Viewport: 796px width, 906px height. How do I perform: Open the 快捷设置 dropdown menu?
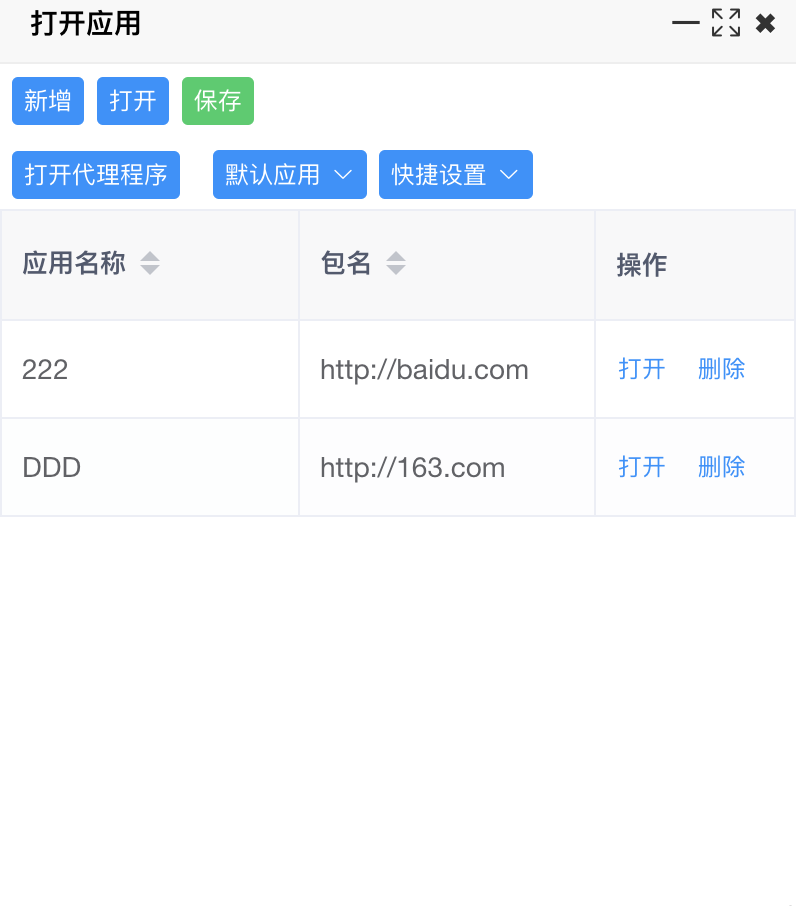[x=455, y=175]
